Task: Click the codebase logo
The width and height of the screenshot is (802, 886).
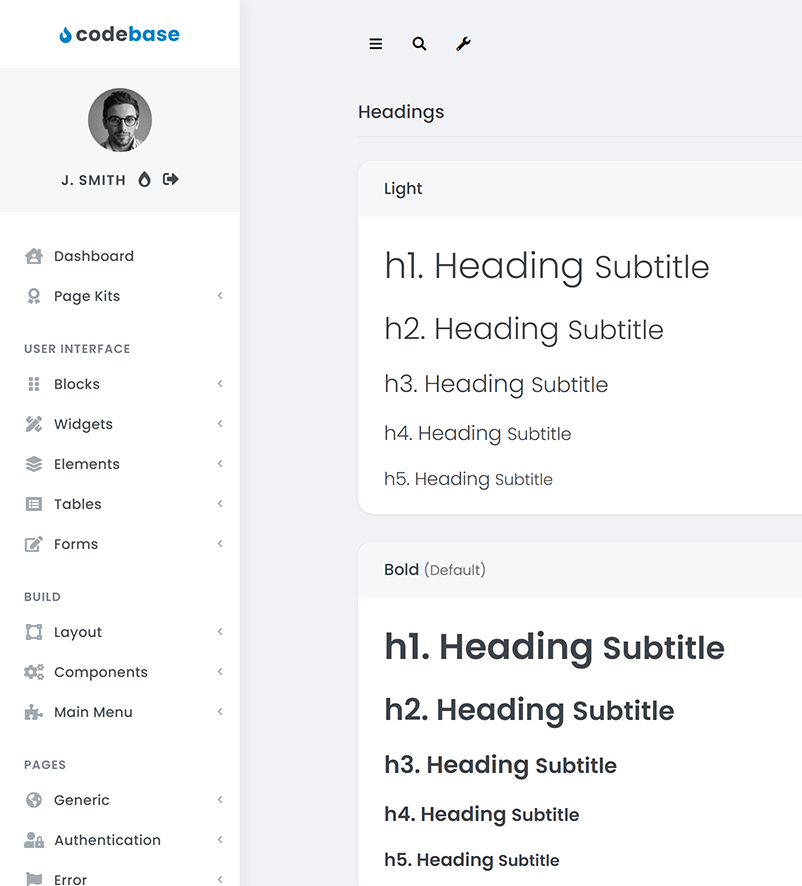Action: [x=119, y=33]
